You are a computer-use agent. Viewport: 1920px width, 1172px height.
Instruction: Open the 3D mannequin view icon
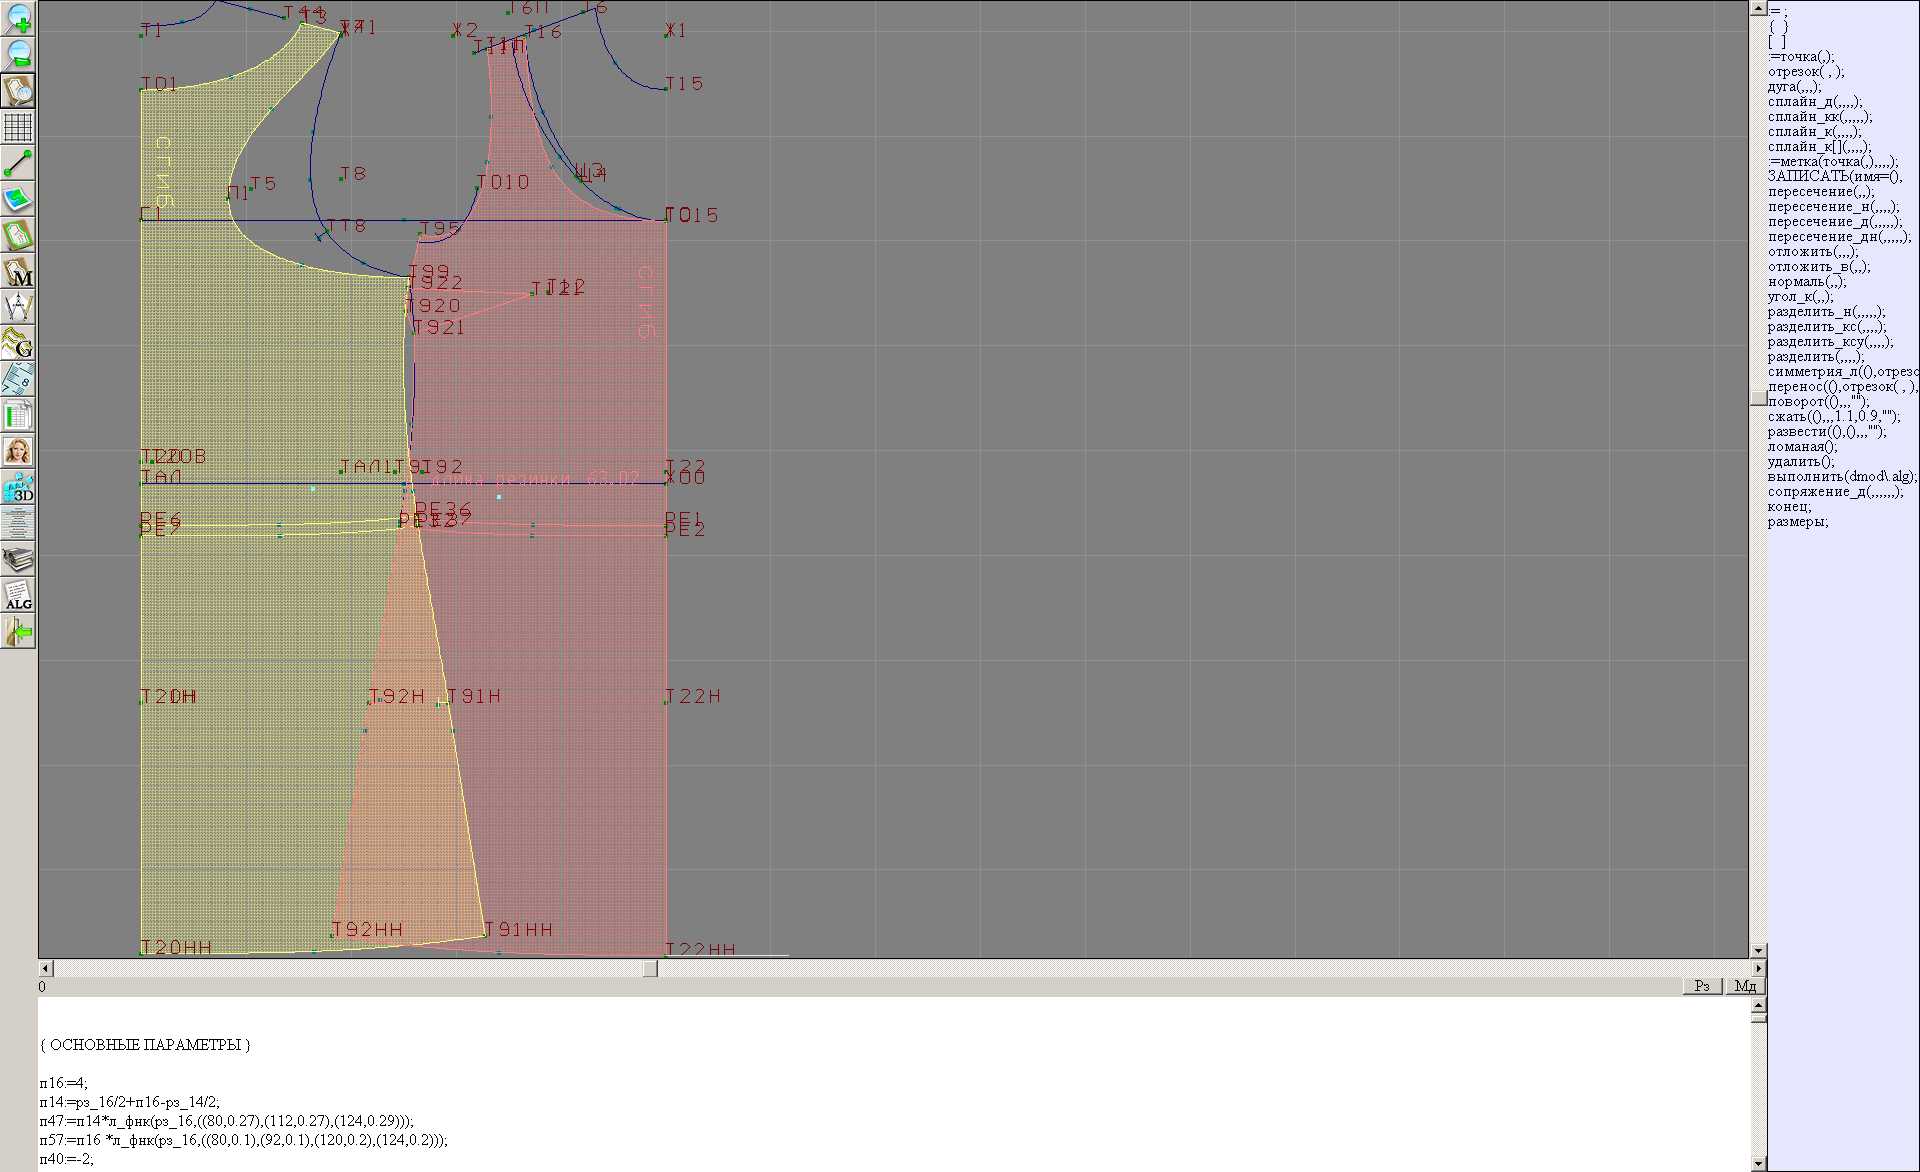point(18,487)
